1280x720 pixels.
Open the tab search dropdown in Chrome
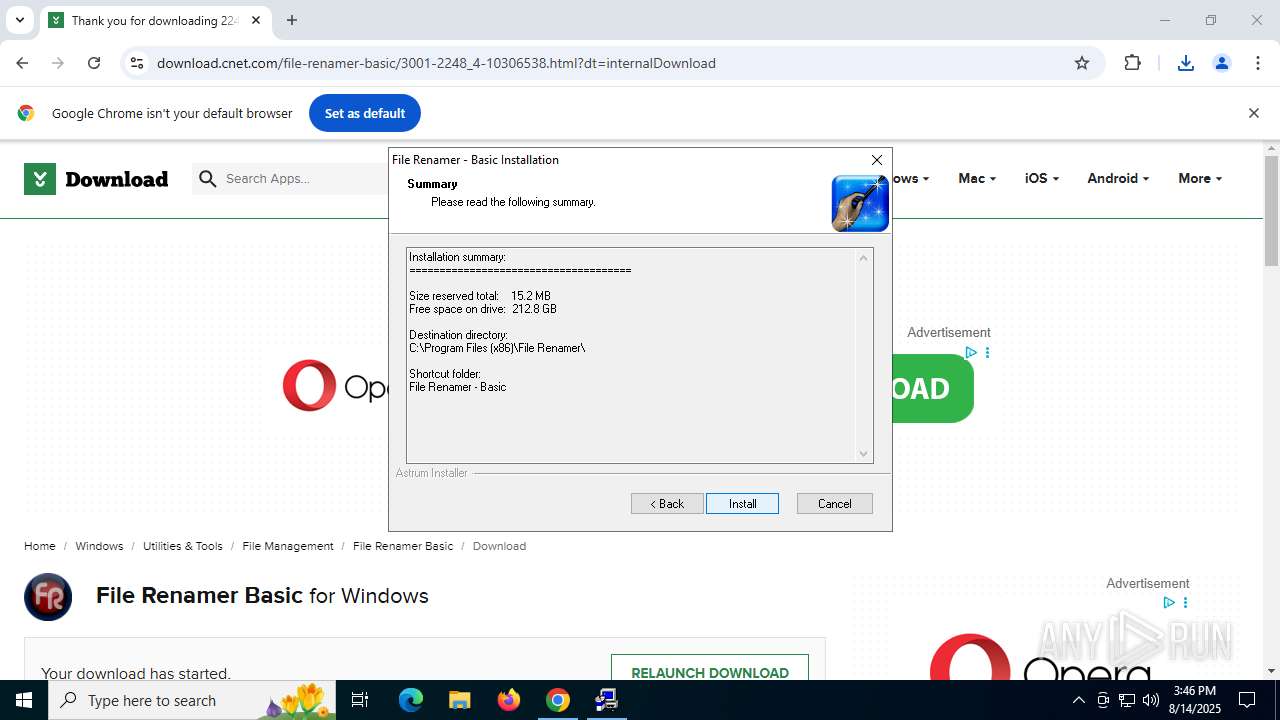click(19, 20)
